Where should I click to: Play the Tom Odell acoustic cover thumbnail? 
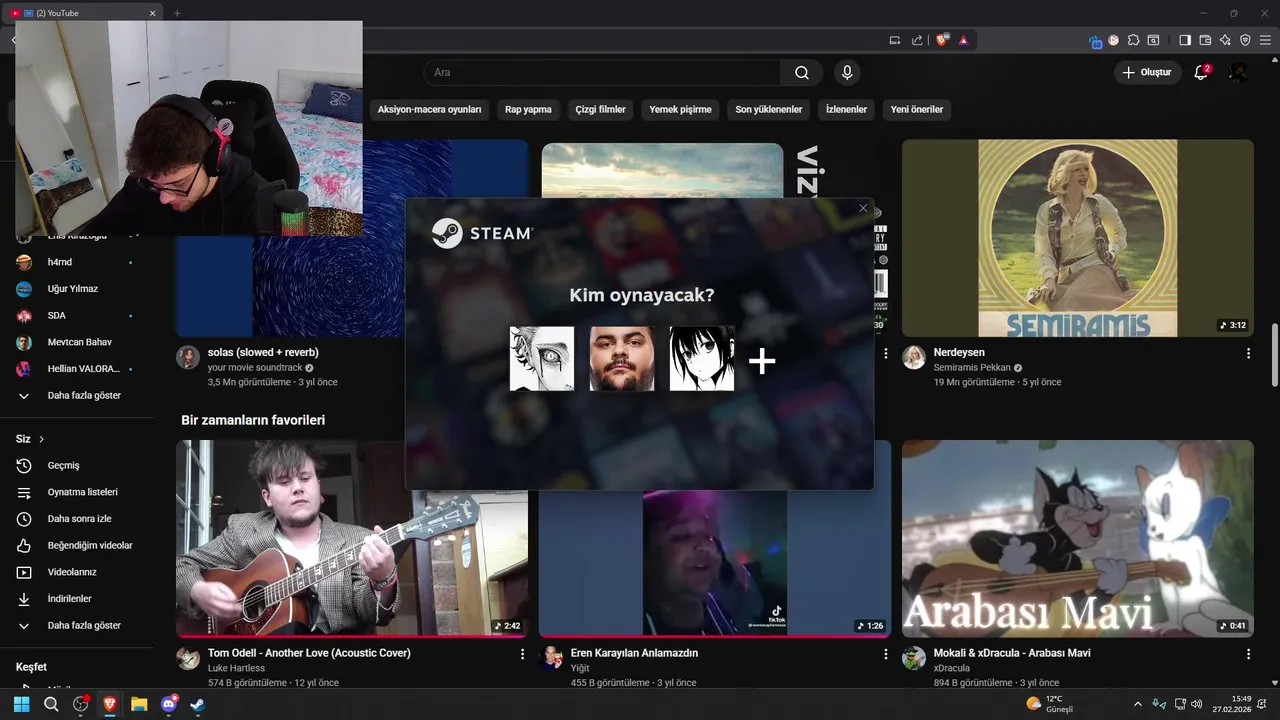pos(352,538)
